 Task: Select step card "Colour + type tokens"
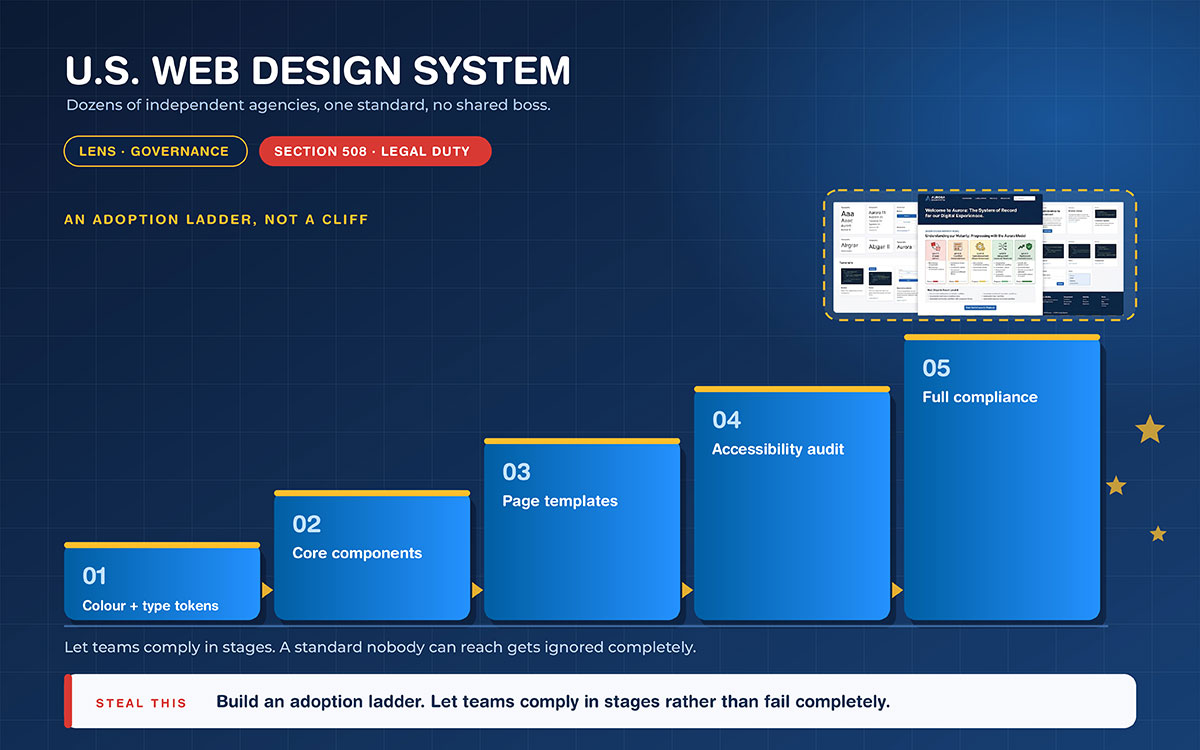click(x=162, y=581)
